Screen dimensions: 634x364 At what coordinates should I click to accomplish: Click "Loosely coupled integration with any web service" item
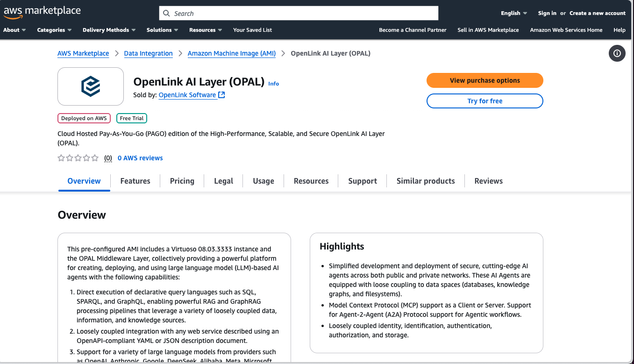click(178, 336)
